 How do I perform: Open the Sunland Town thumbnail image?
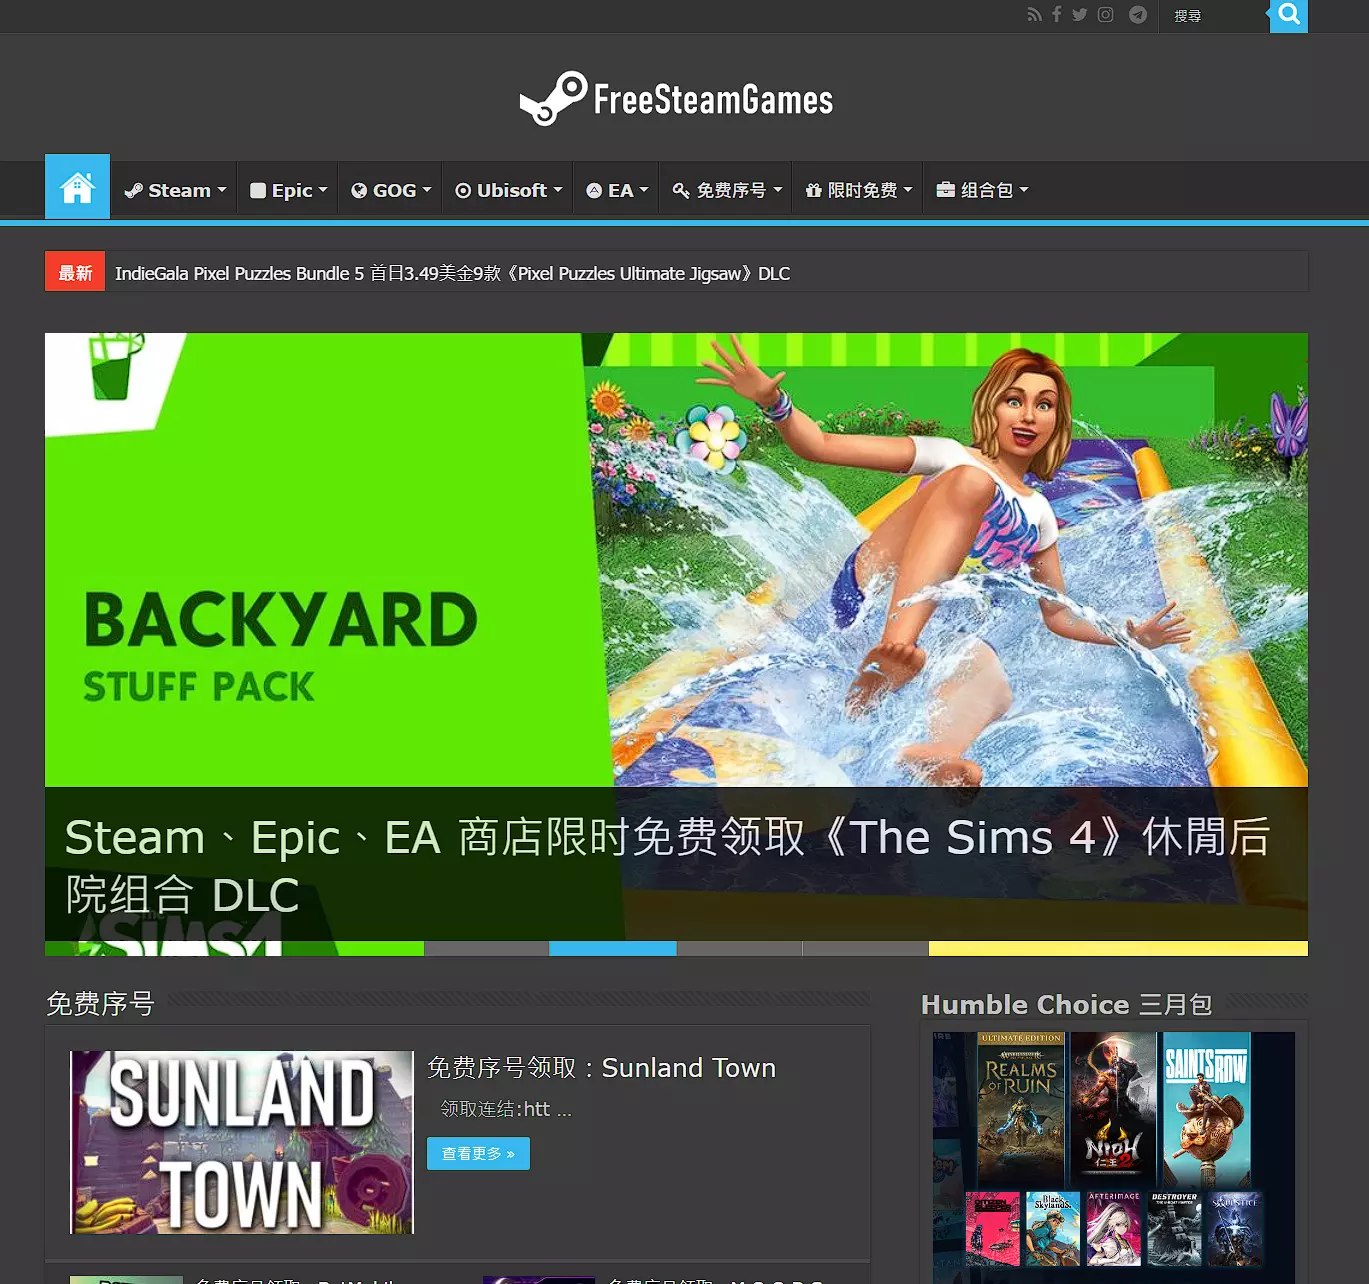click(x=242, y=1142)
